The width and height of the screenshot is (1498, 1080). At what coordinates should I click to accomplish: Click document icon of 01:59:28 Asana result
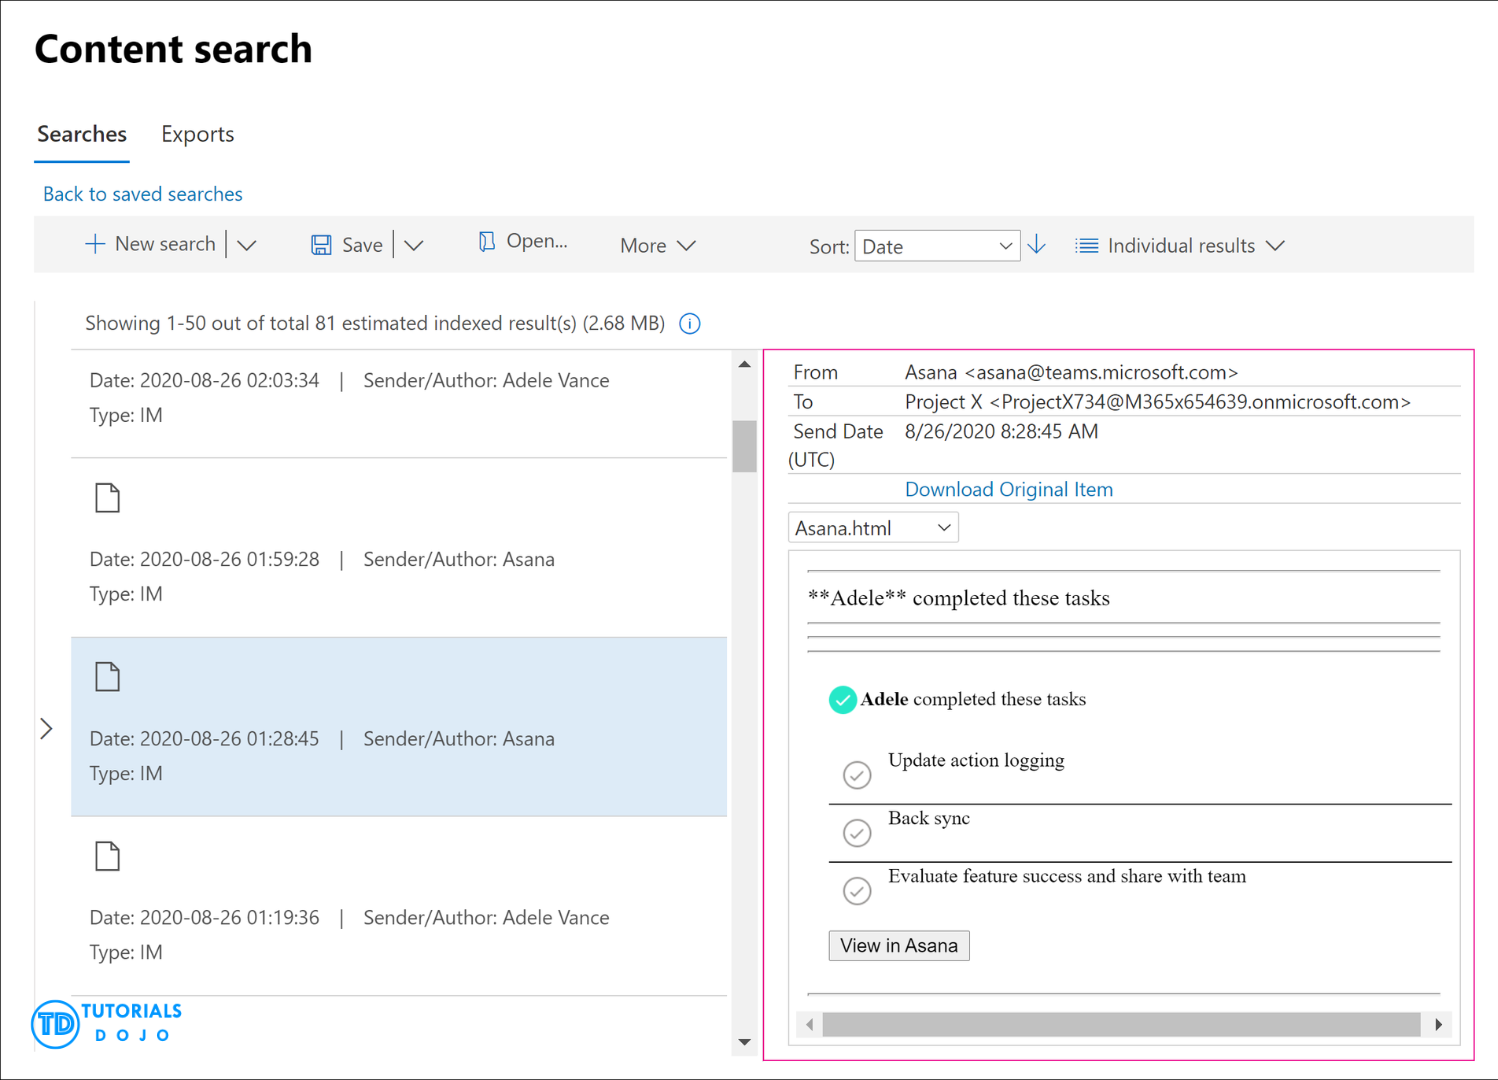[107, 497]
